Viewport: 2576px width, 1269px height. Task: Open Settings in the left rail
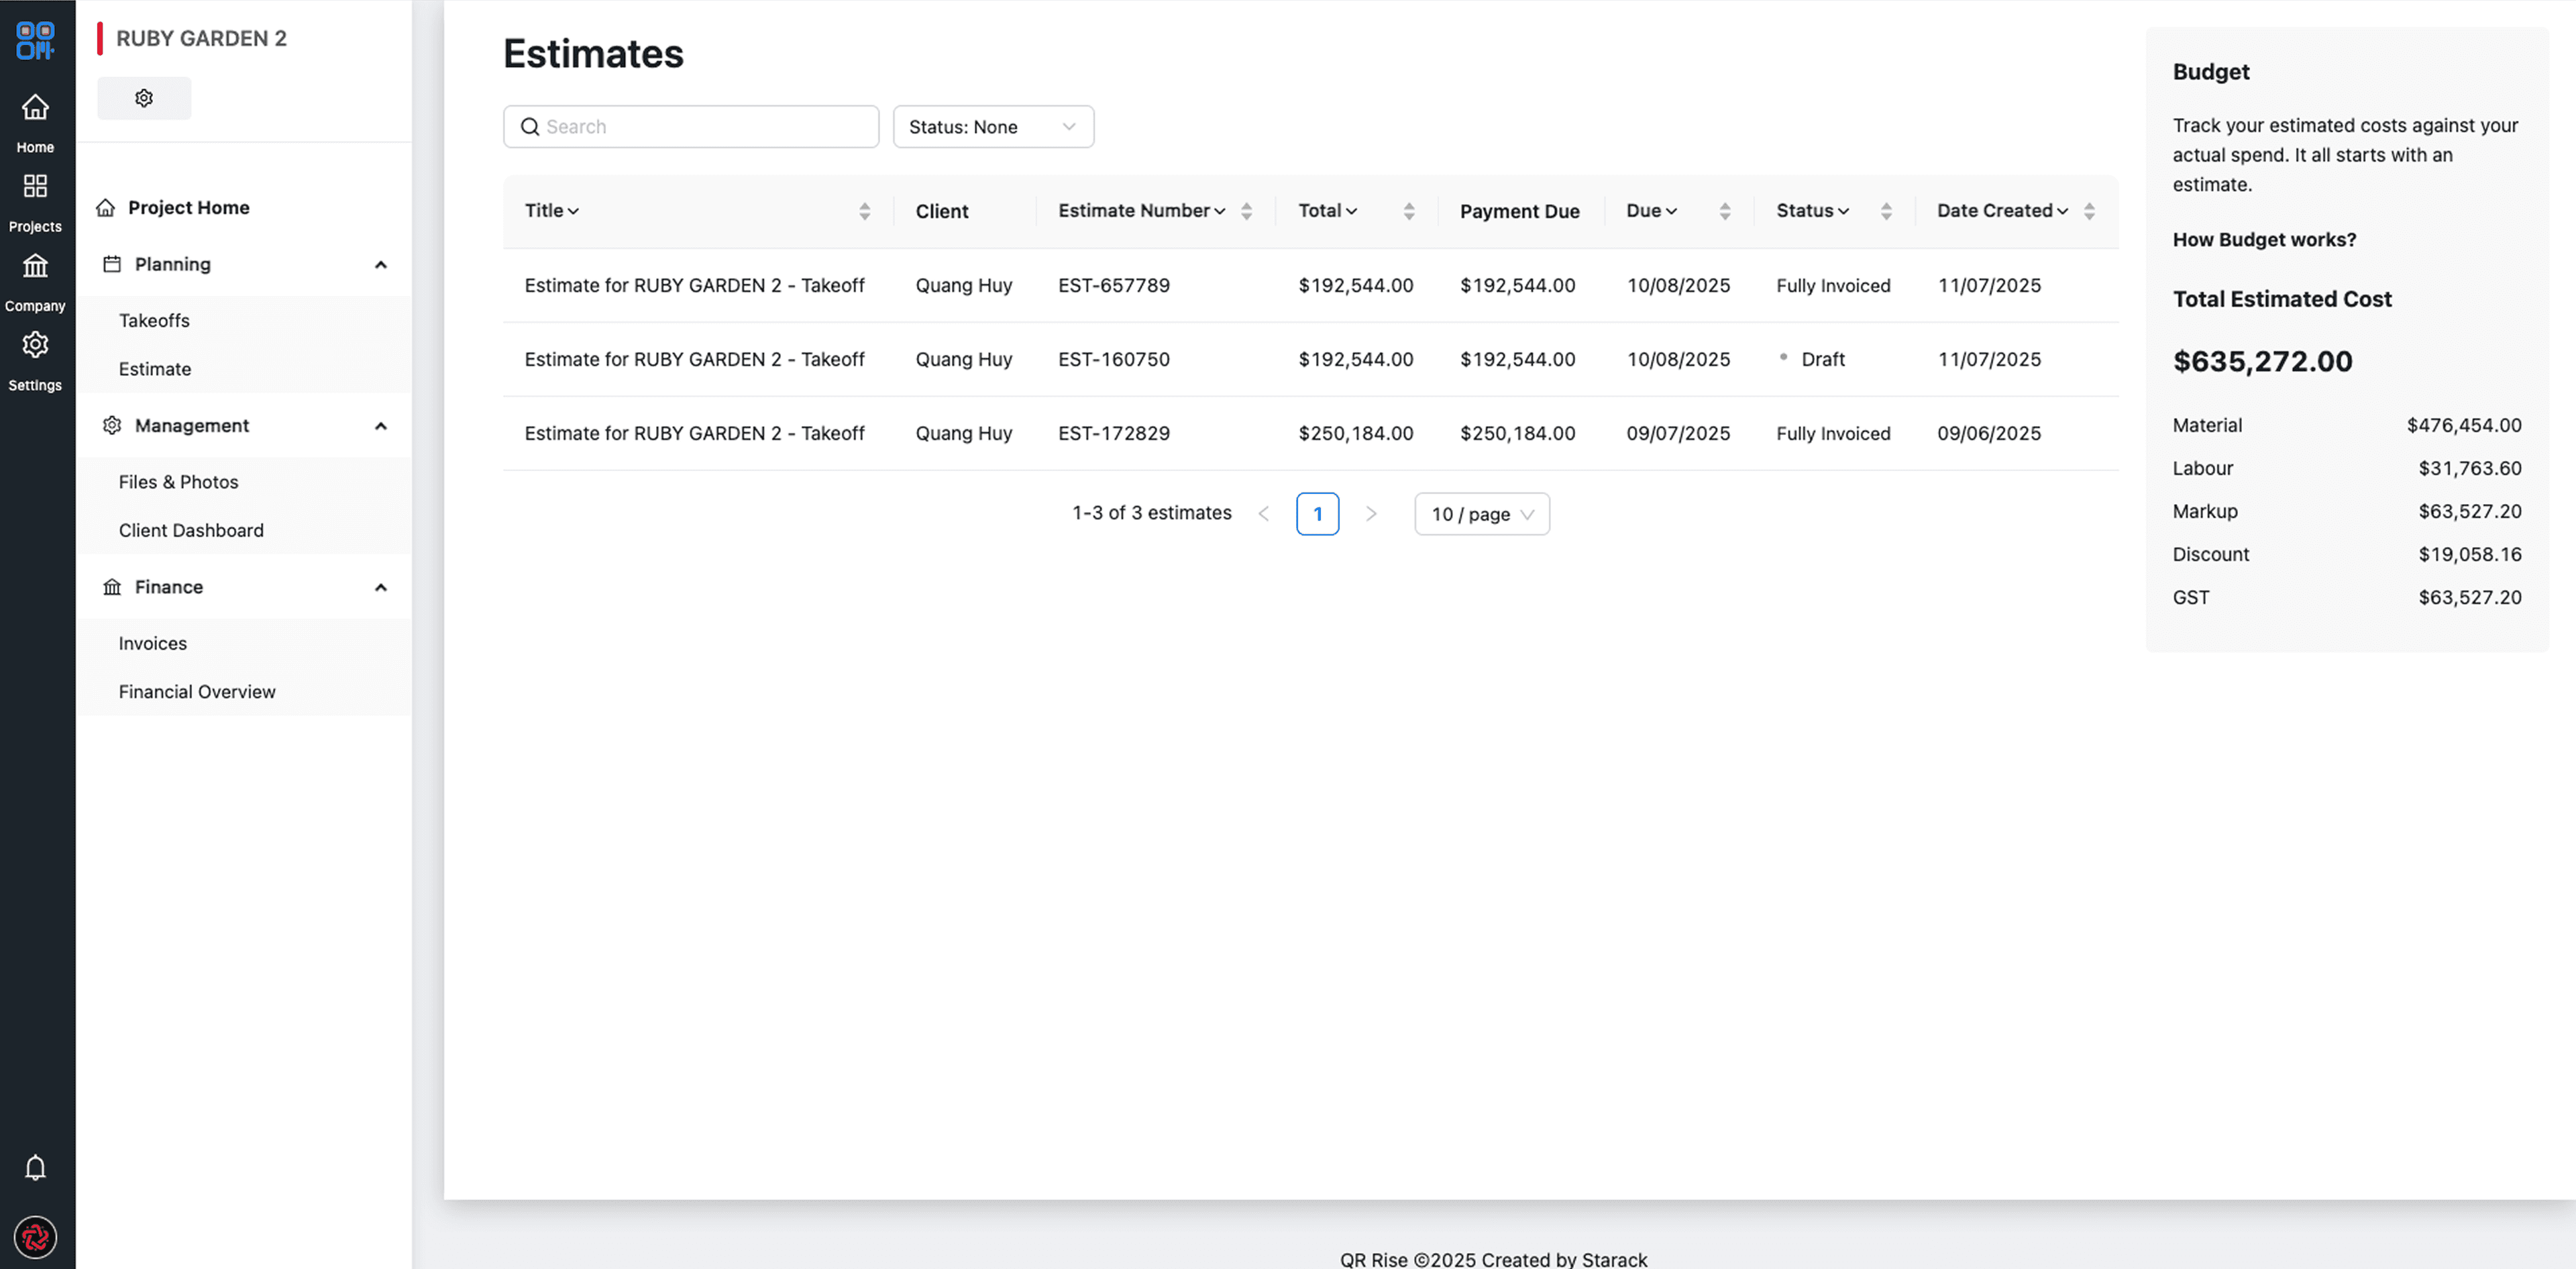coord(35,361)
